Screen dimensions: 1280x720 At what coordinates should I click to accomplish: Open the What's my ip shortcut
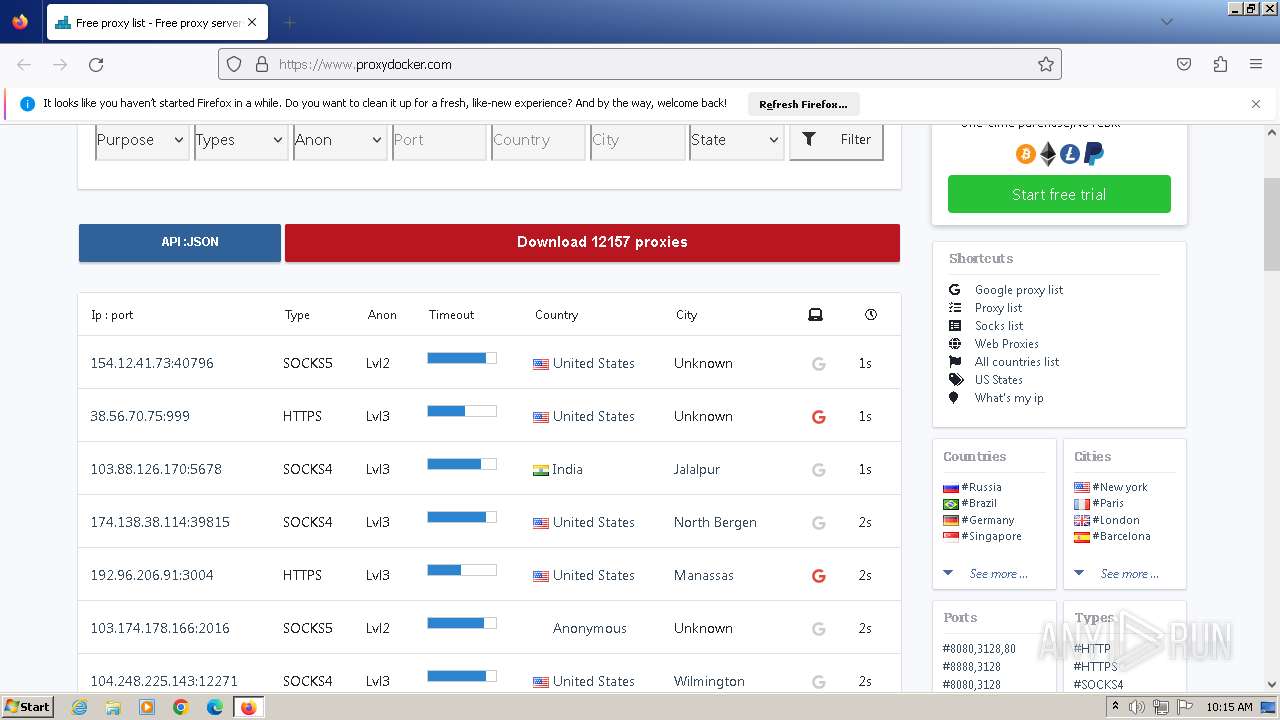[1009, 398]
